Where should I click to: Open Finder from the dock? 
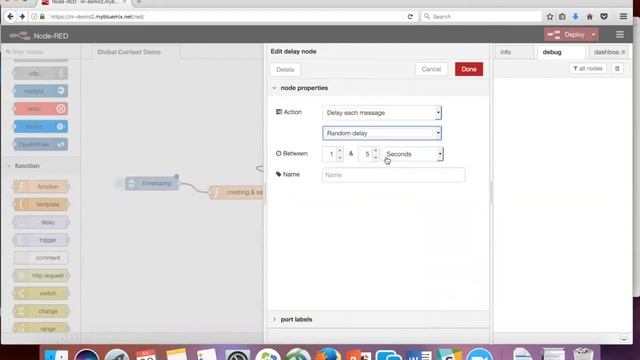[x=56, y=354]
